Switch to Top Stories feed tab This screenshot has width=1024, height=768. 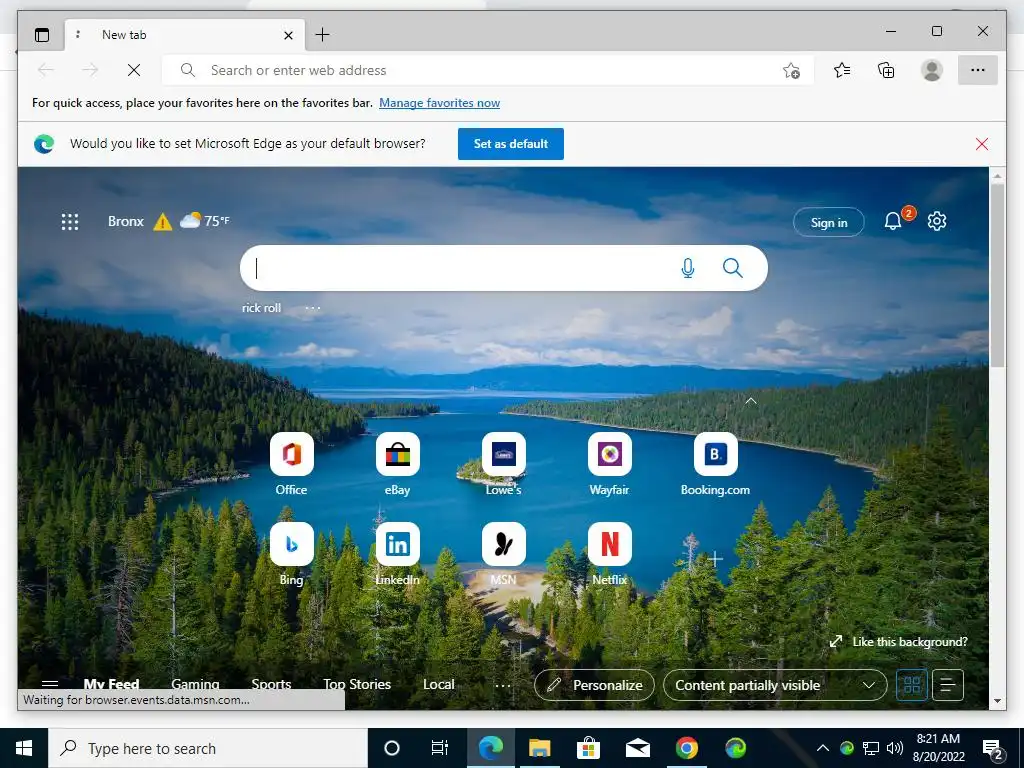click(357, 684)
